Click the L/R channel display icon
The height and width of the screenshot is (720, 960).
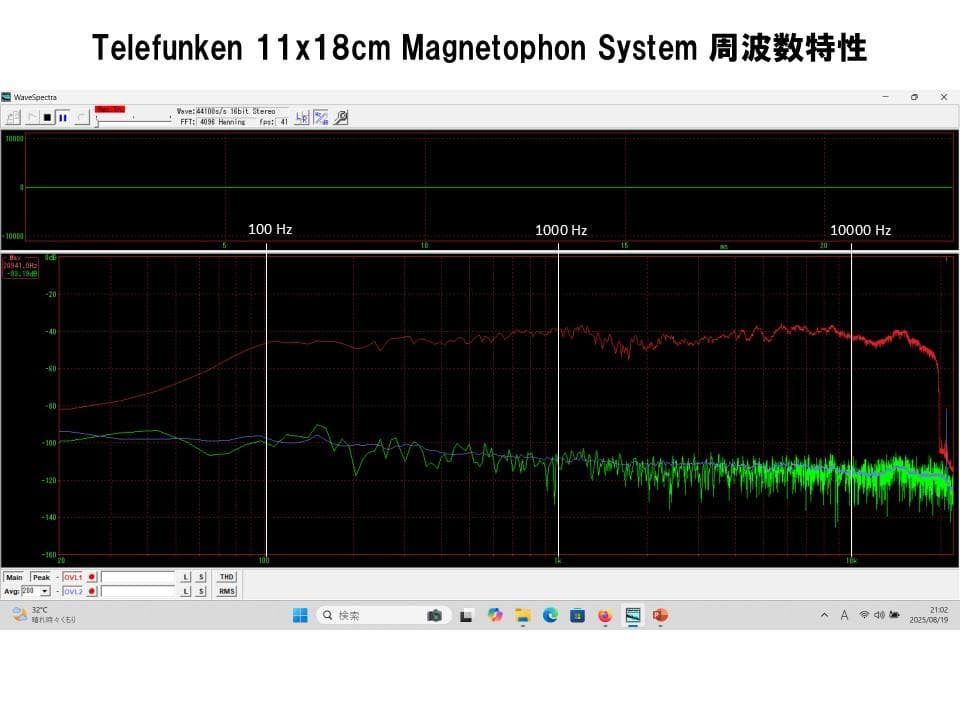[301, 117]
